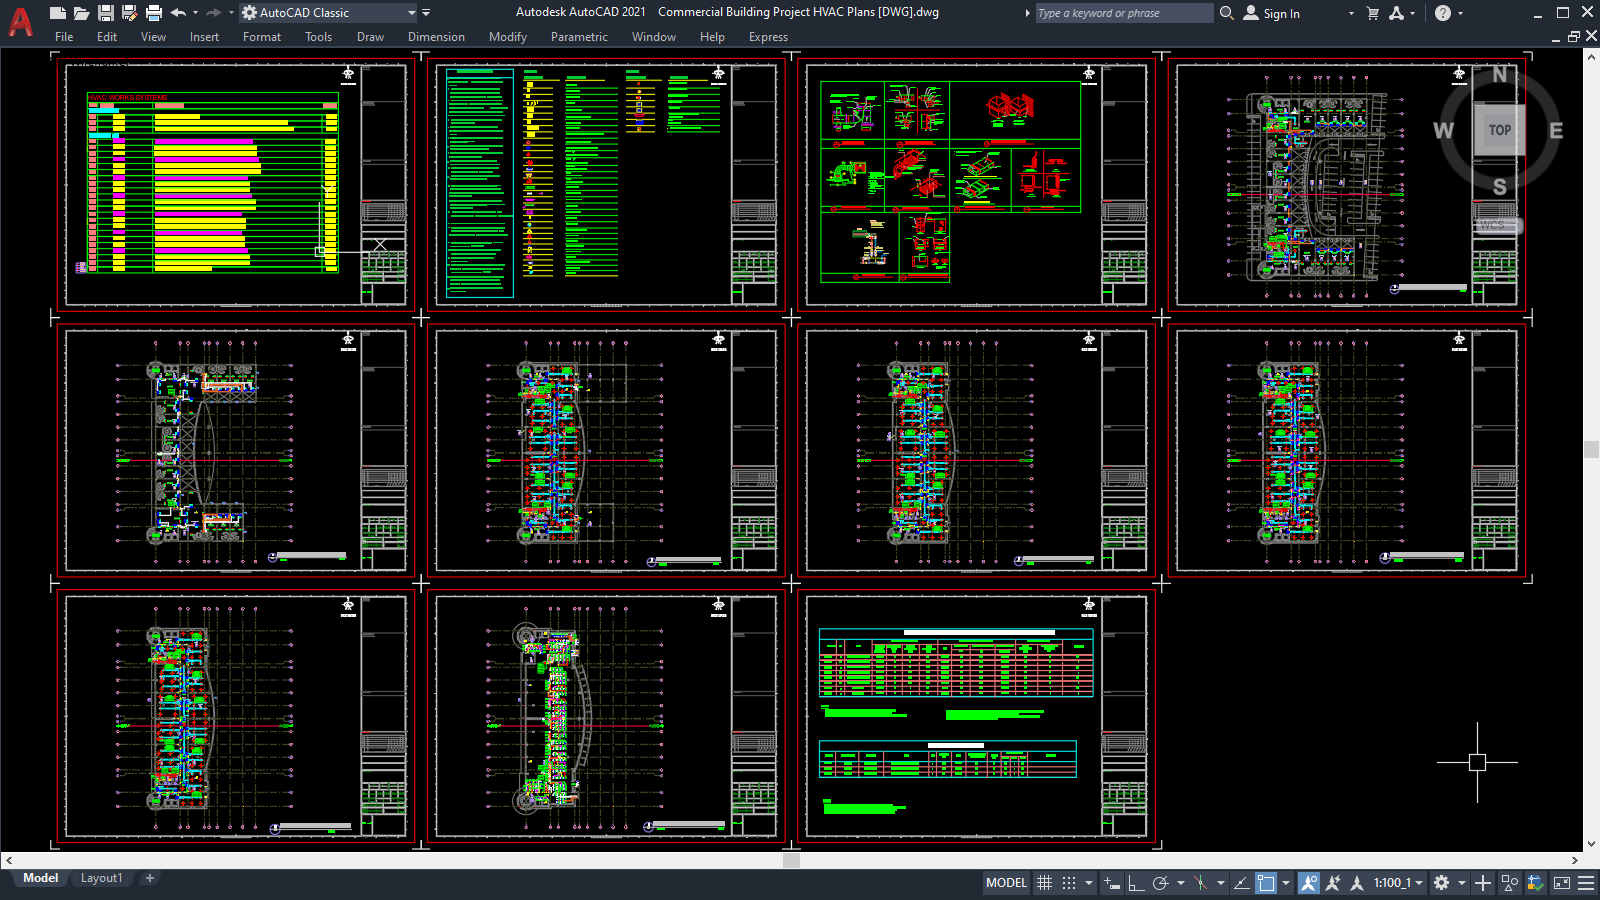
Task: Click the MODEL button in status bar
Action: pyautogui.click(x=1005, y=882)
